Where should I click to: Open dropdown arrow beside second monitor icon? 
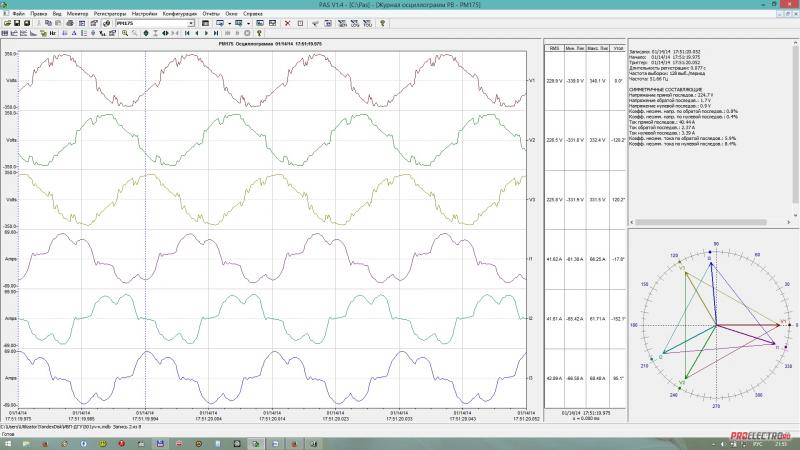[x=248, y=23]
